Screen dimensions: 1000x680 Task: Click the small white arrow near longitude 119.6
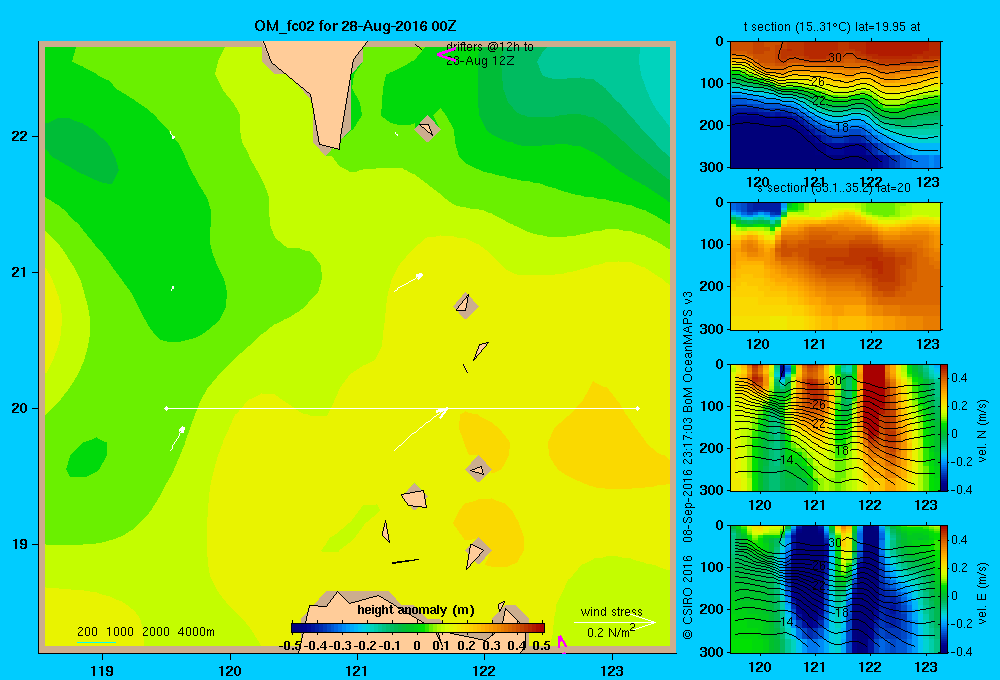177,439
